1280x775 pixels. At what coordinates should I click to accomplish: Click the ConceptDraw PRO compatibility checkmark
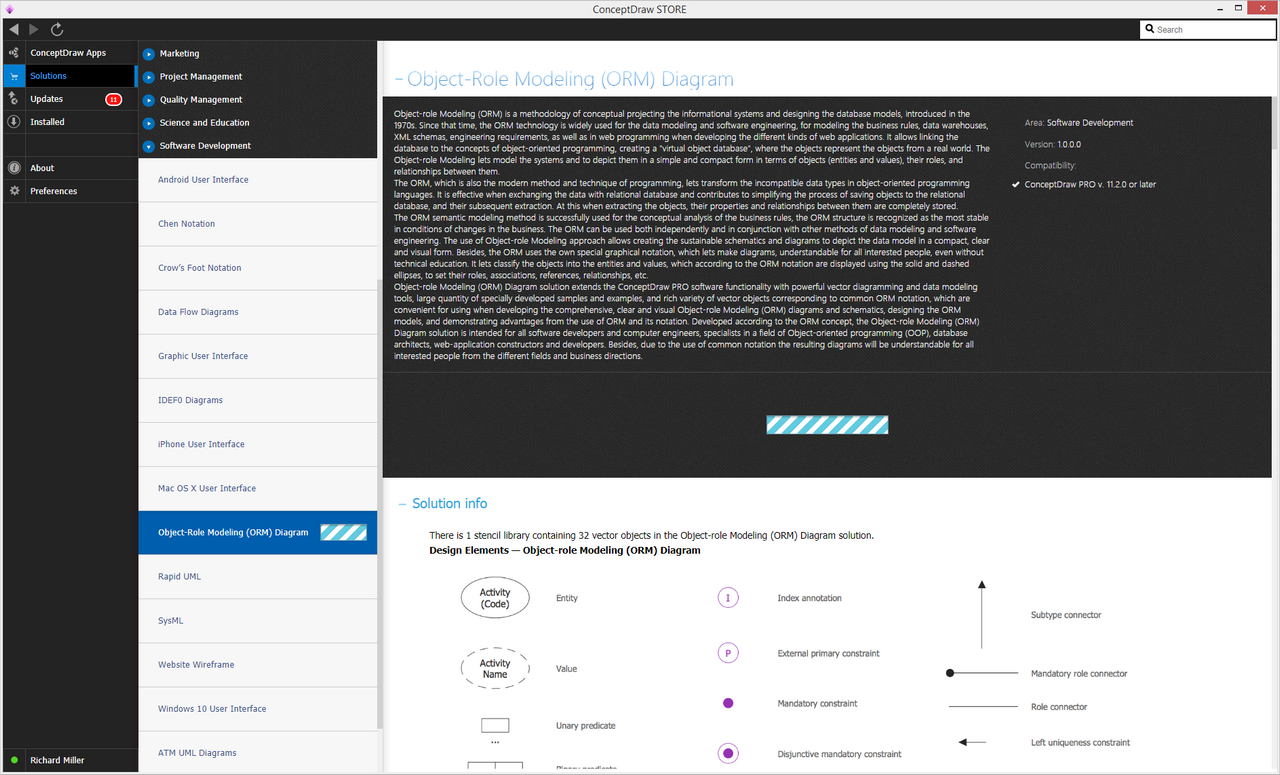(1016, 185)
